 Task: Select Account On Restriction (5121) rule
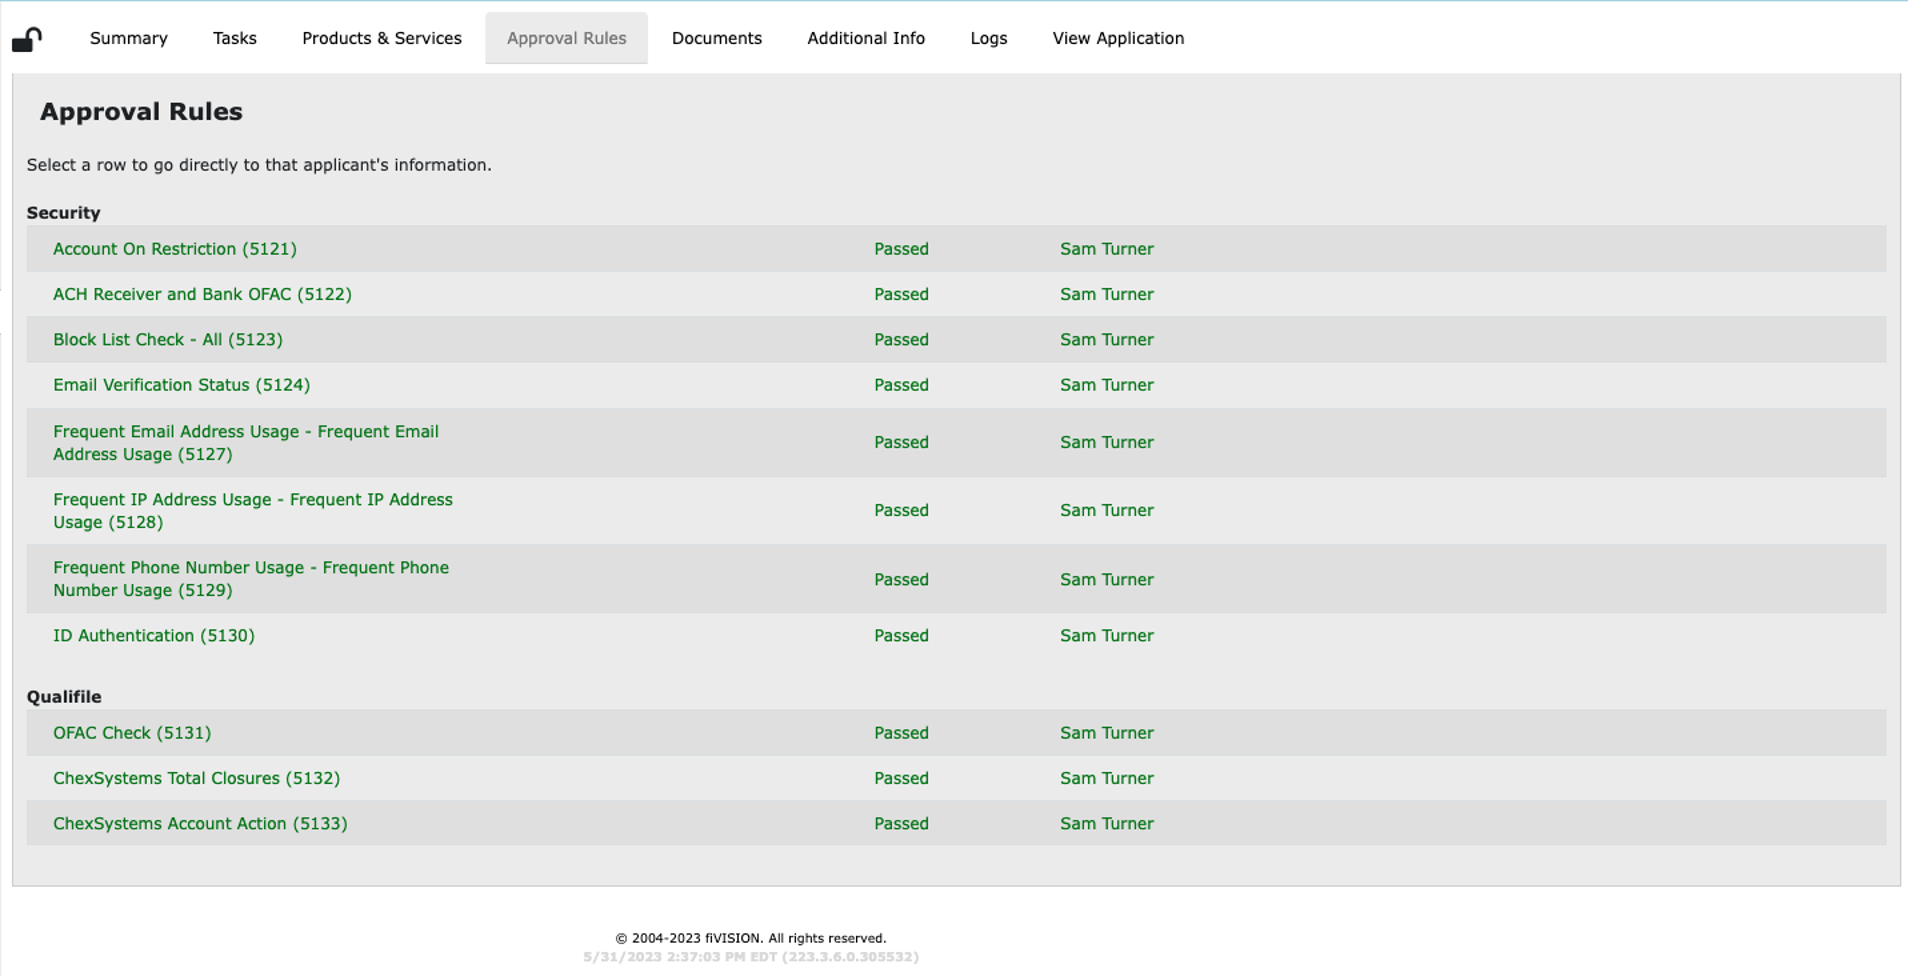click(175, 249)
